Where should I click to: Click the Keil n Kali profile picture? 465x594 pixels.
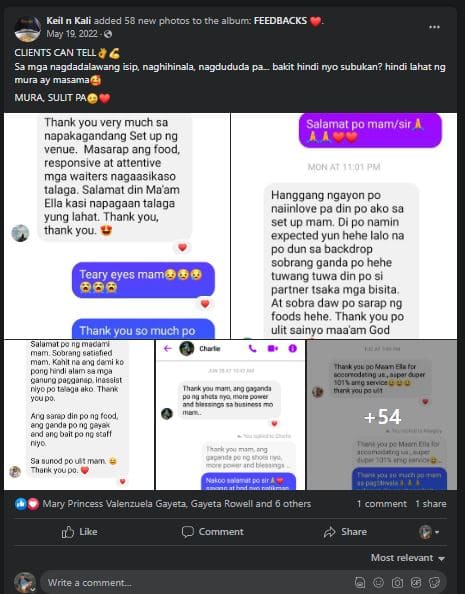(28, 29)
